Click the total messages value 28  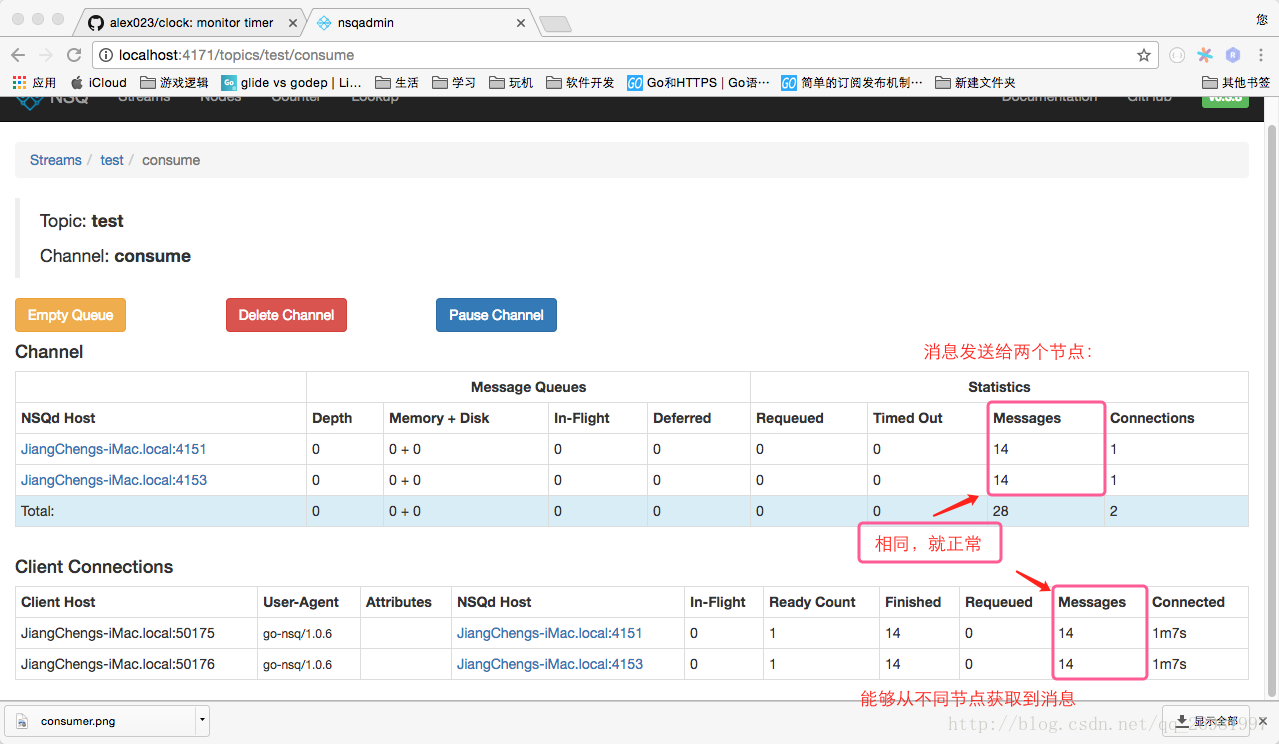click(x=1001, y=511)
